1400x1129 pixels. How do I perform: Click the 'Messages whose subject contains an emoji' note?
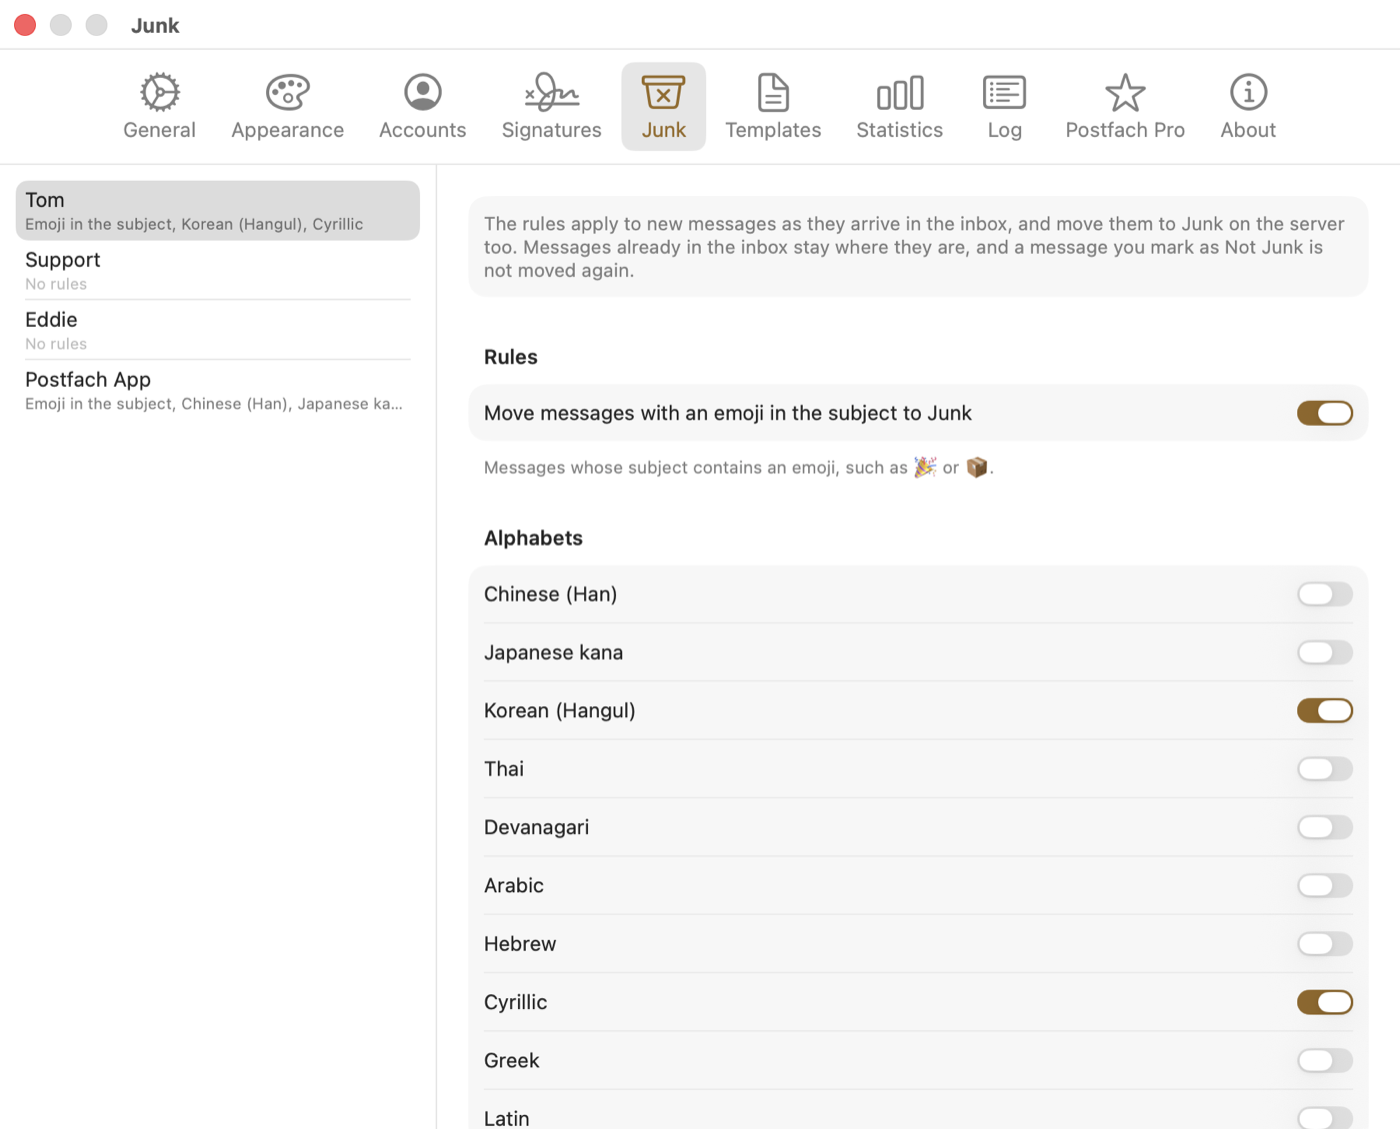[x=738, y=467]
